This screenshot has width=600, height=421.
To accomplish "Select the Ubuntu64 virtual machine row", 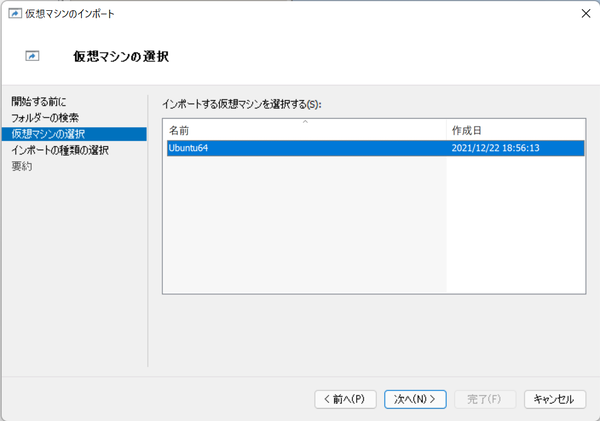I will [x=375, y=148].
